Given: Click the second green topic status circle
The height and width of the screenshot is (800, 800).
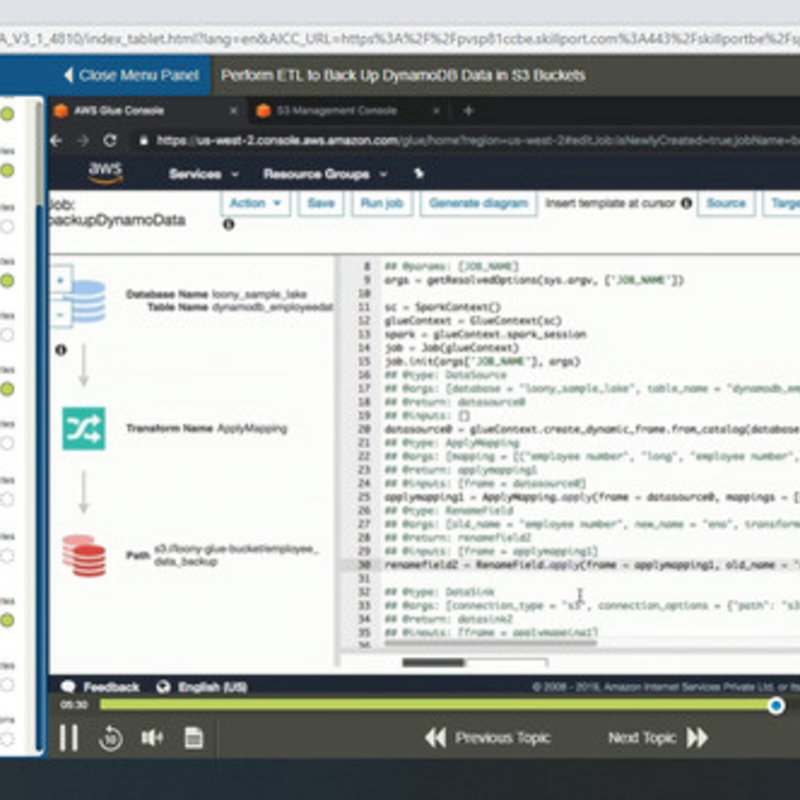Looking at the screenshot, I should coord(7,170).
